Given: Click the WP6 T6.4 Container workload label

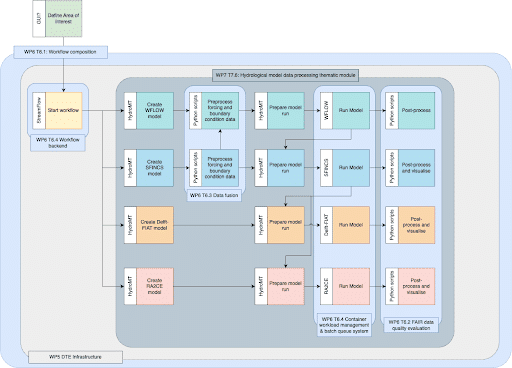Looking at the screenshot, I should tap(344, 325).
